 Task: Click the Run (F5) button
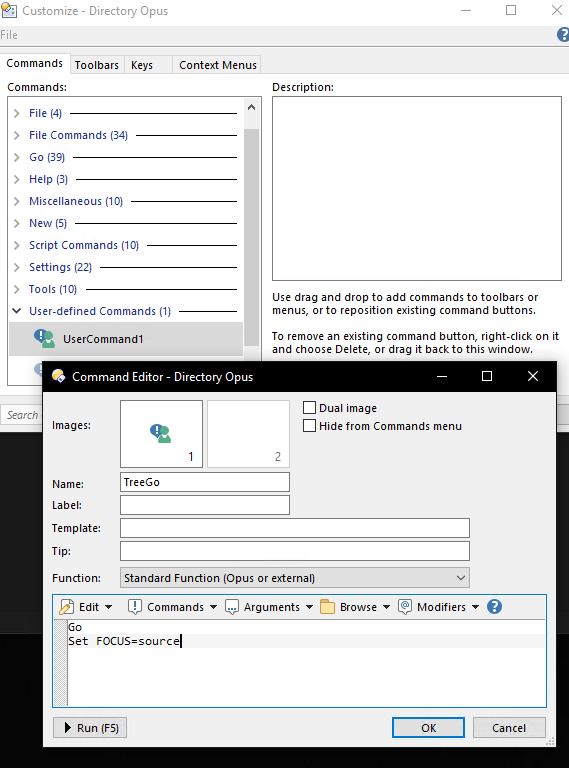coord(90,728)
